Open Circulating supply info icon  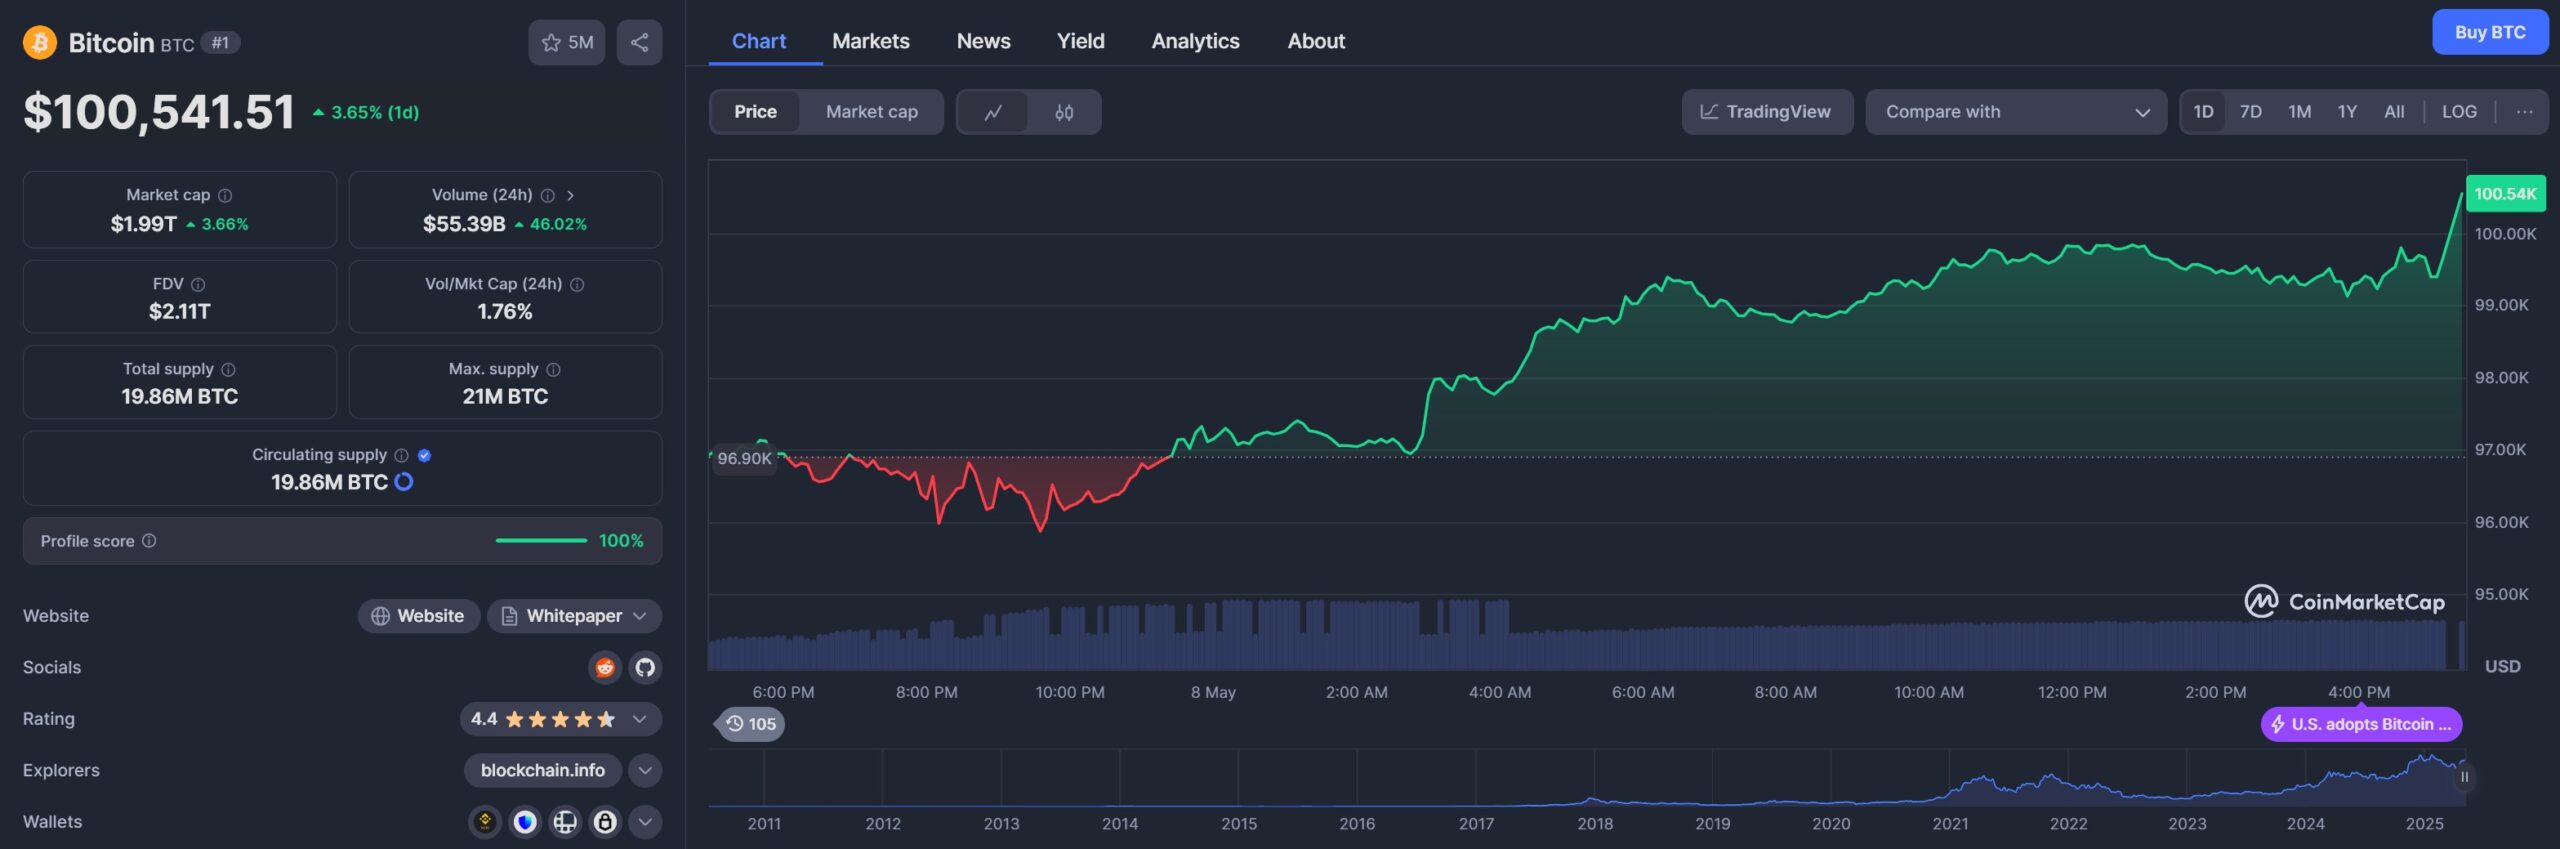(x=401, y=455)
